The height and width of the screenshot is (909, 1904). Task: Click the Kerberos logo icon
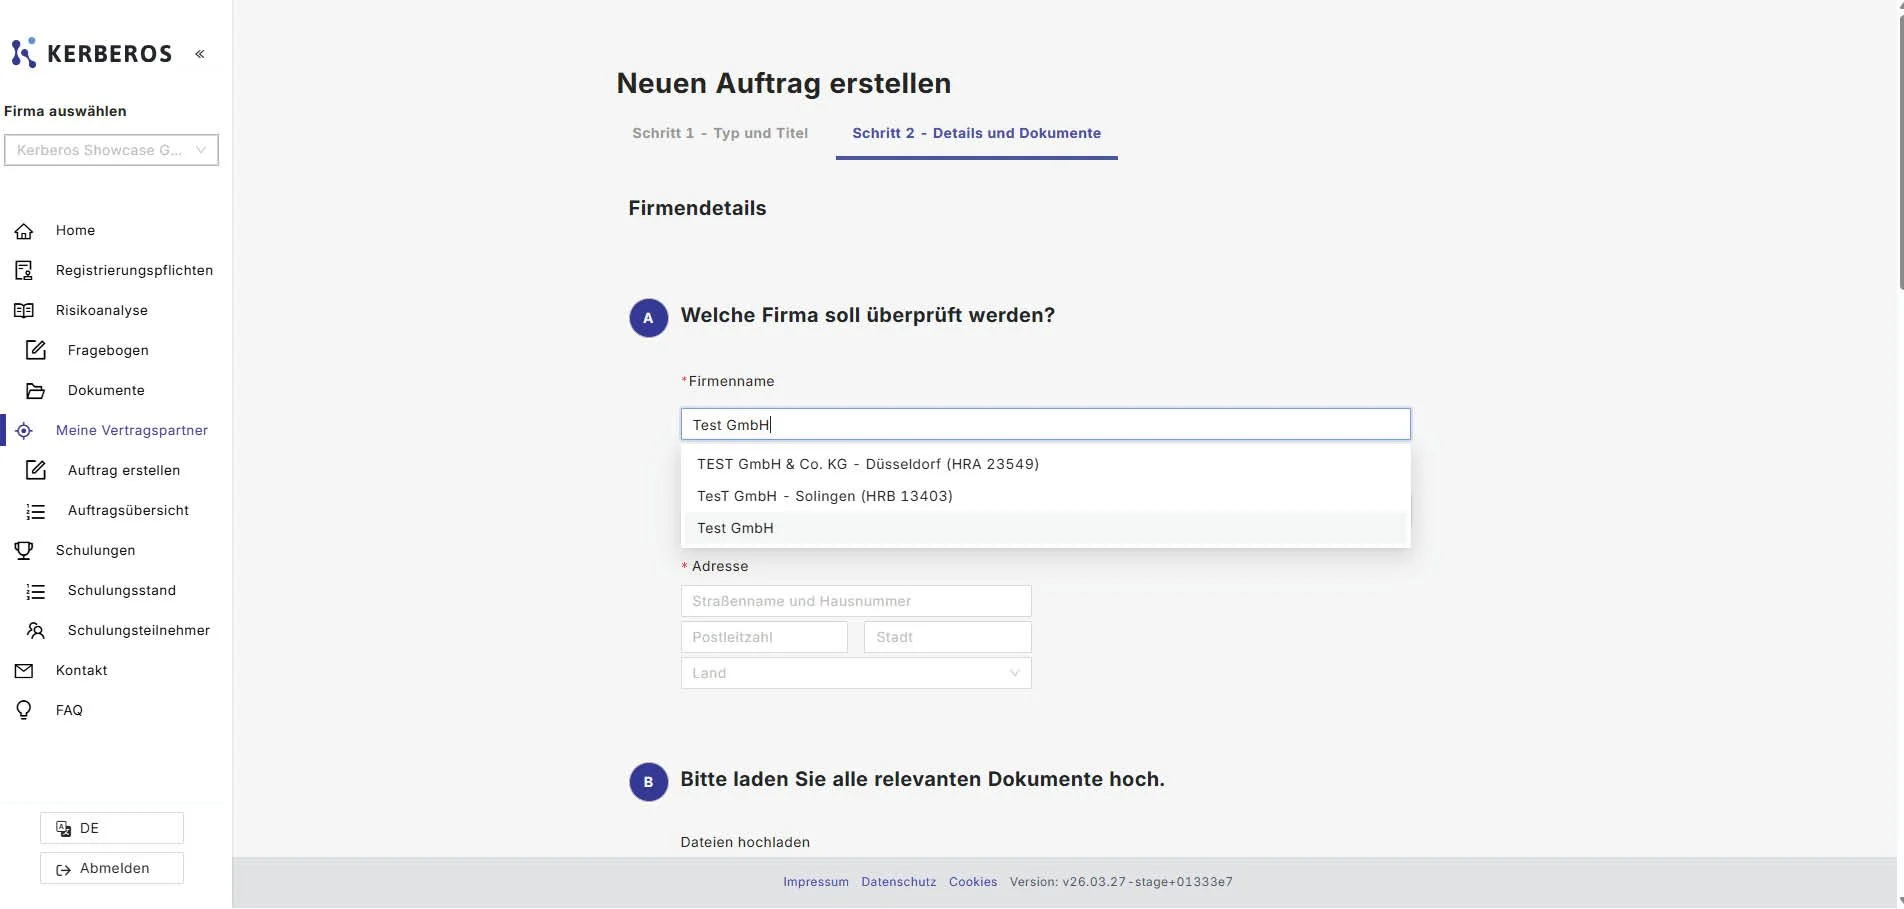coord(24,52)
